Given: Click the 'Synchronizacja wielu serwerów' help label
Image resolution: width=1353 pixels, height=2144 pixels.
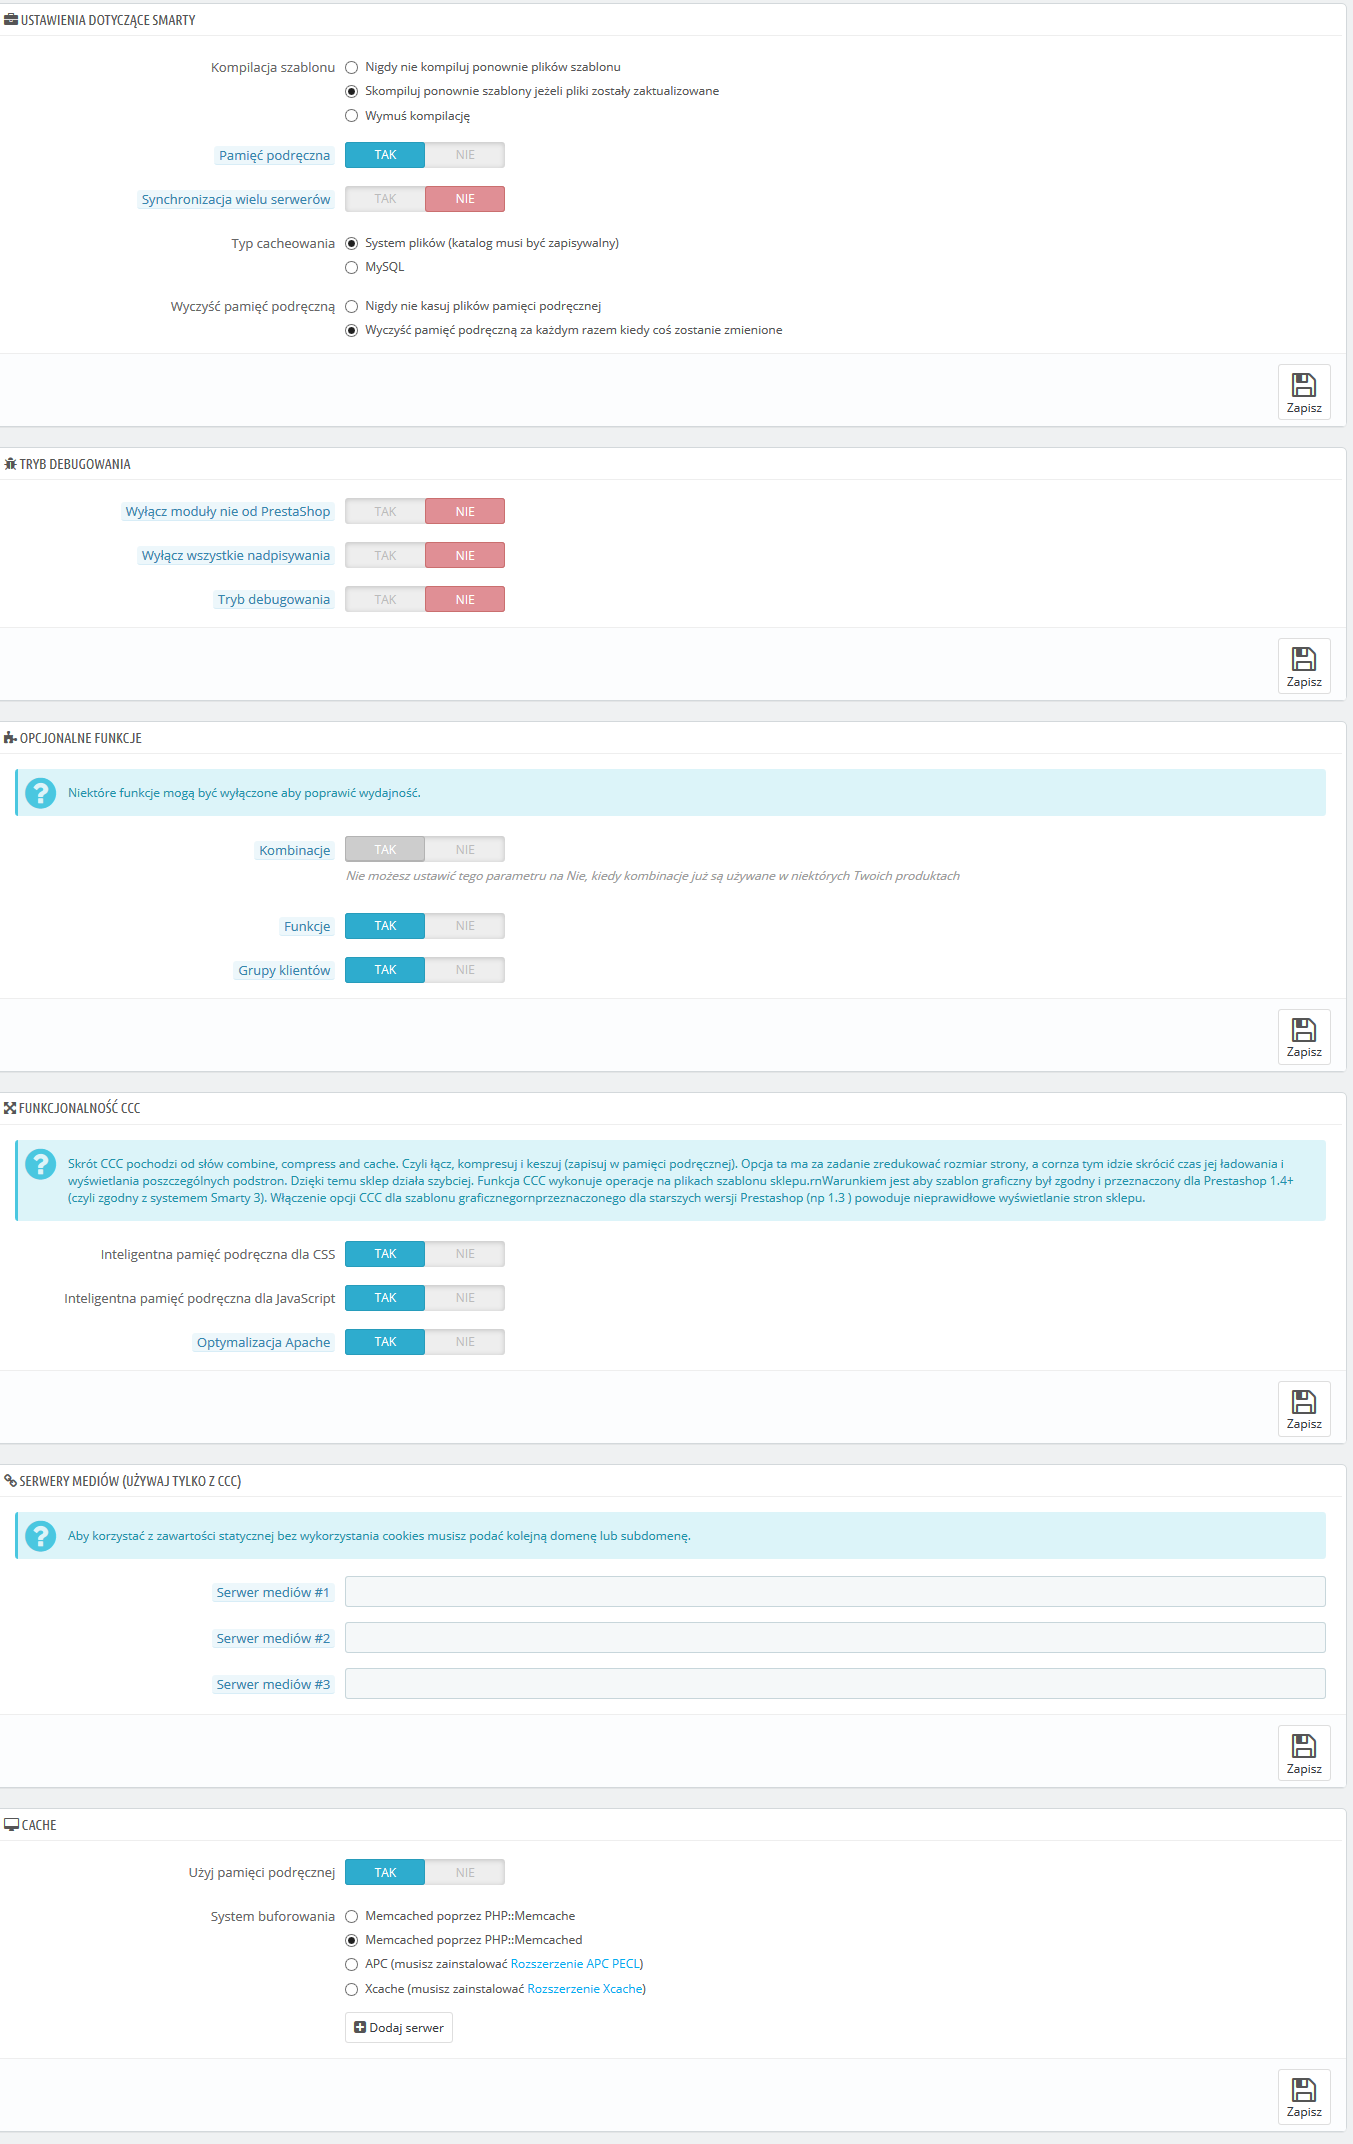Looking at the screenshot, I should pos(236,199).
